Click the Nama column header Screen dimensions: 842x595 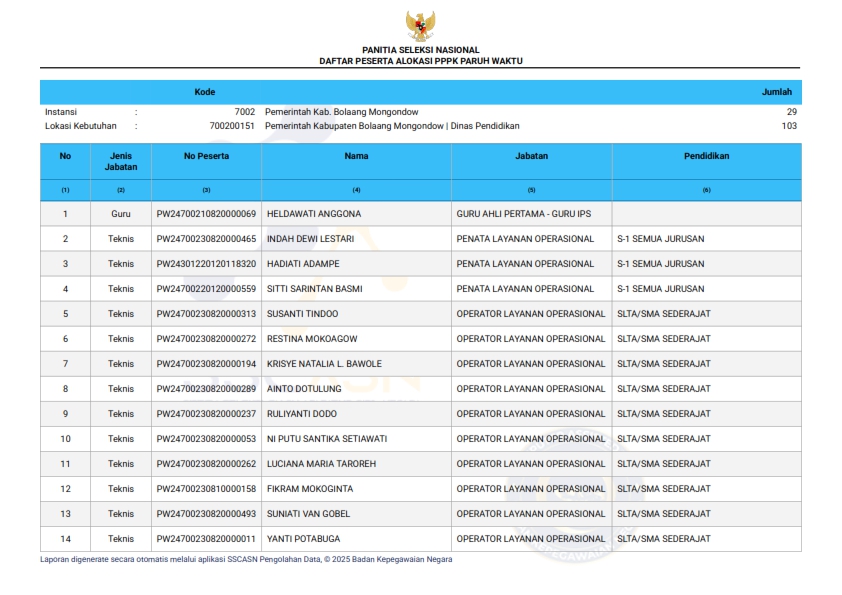coord(356,156)
